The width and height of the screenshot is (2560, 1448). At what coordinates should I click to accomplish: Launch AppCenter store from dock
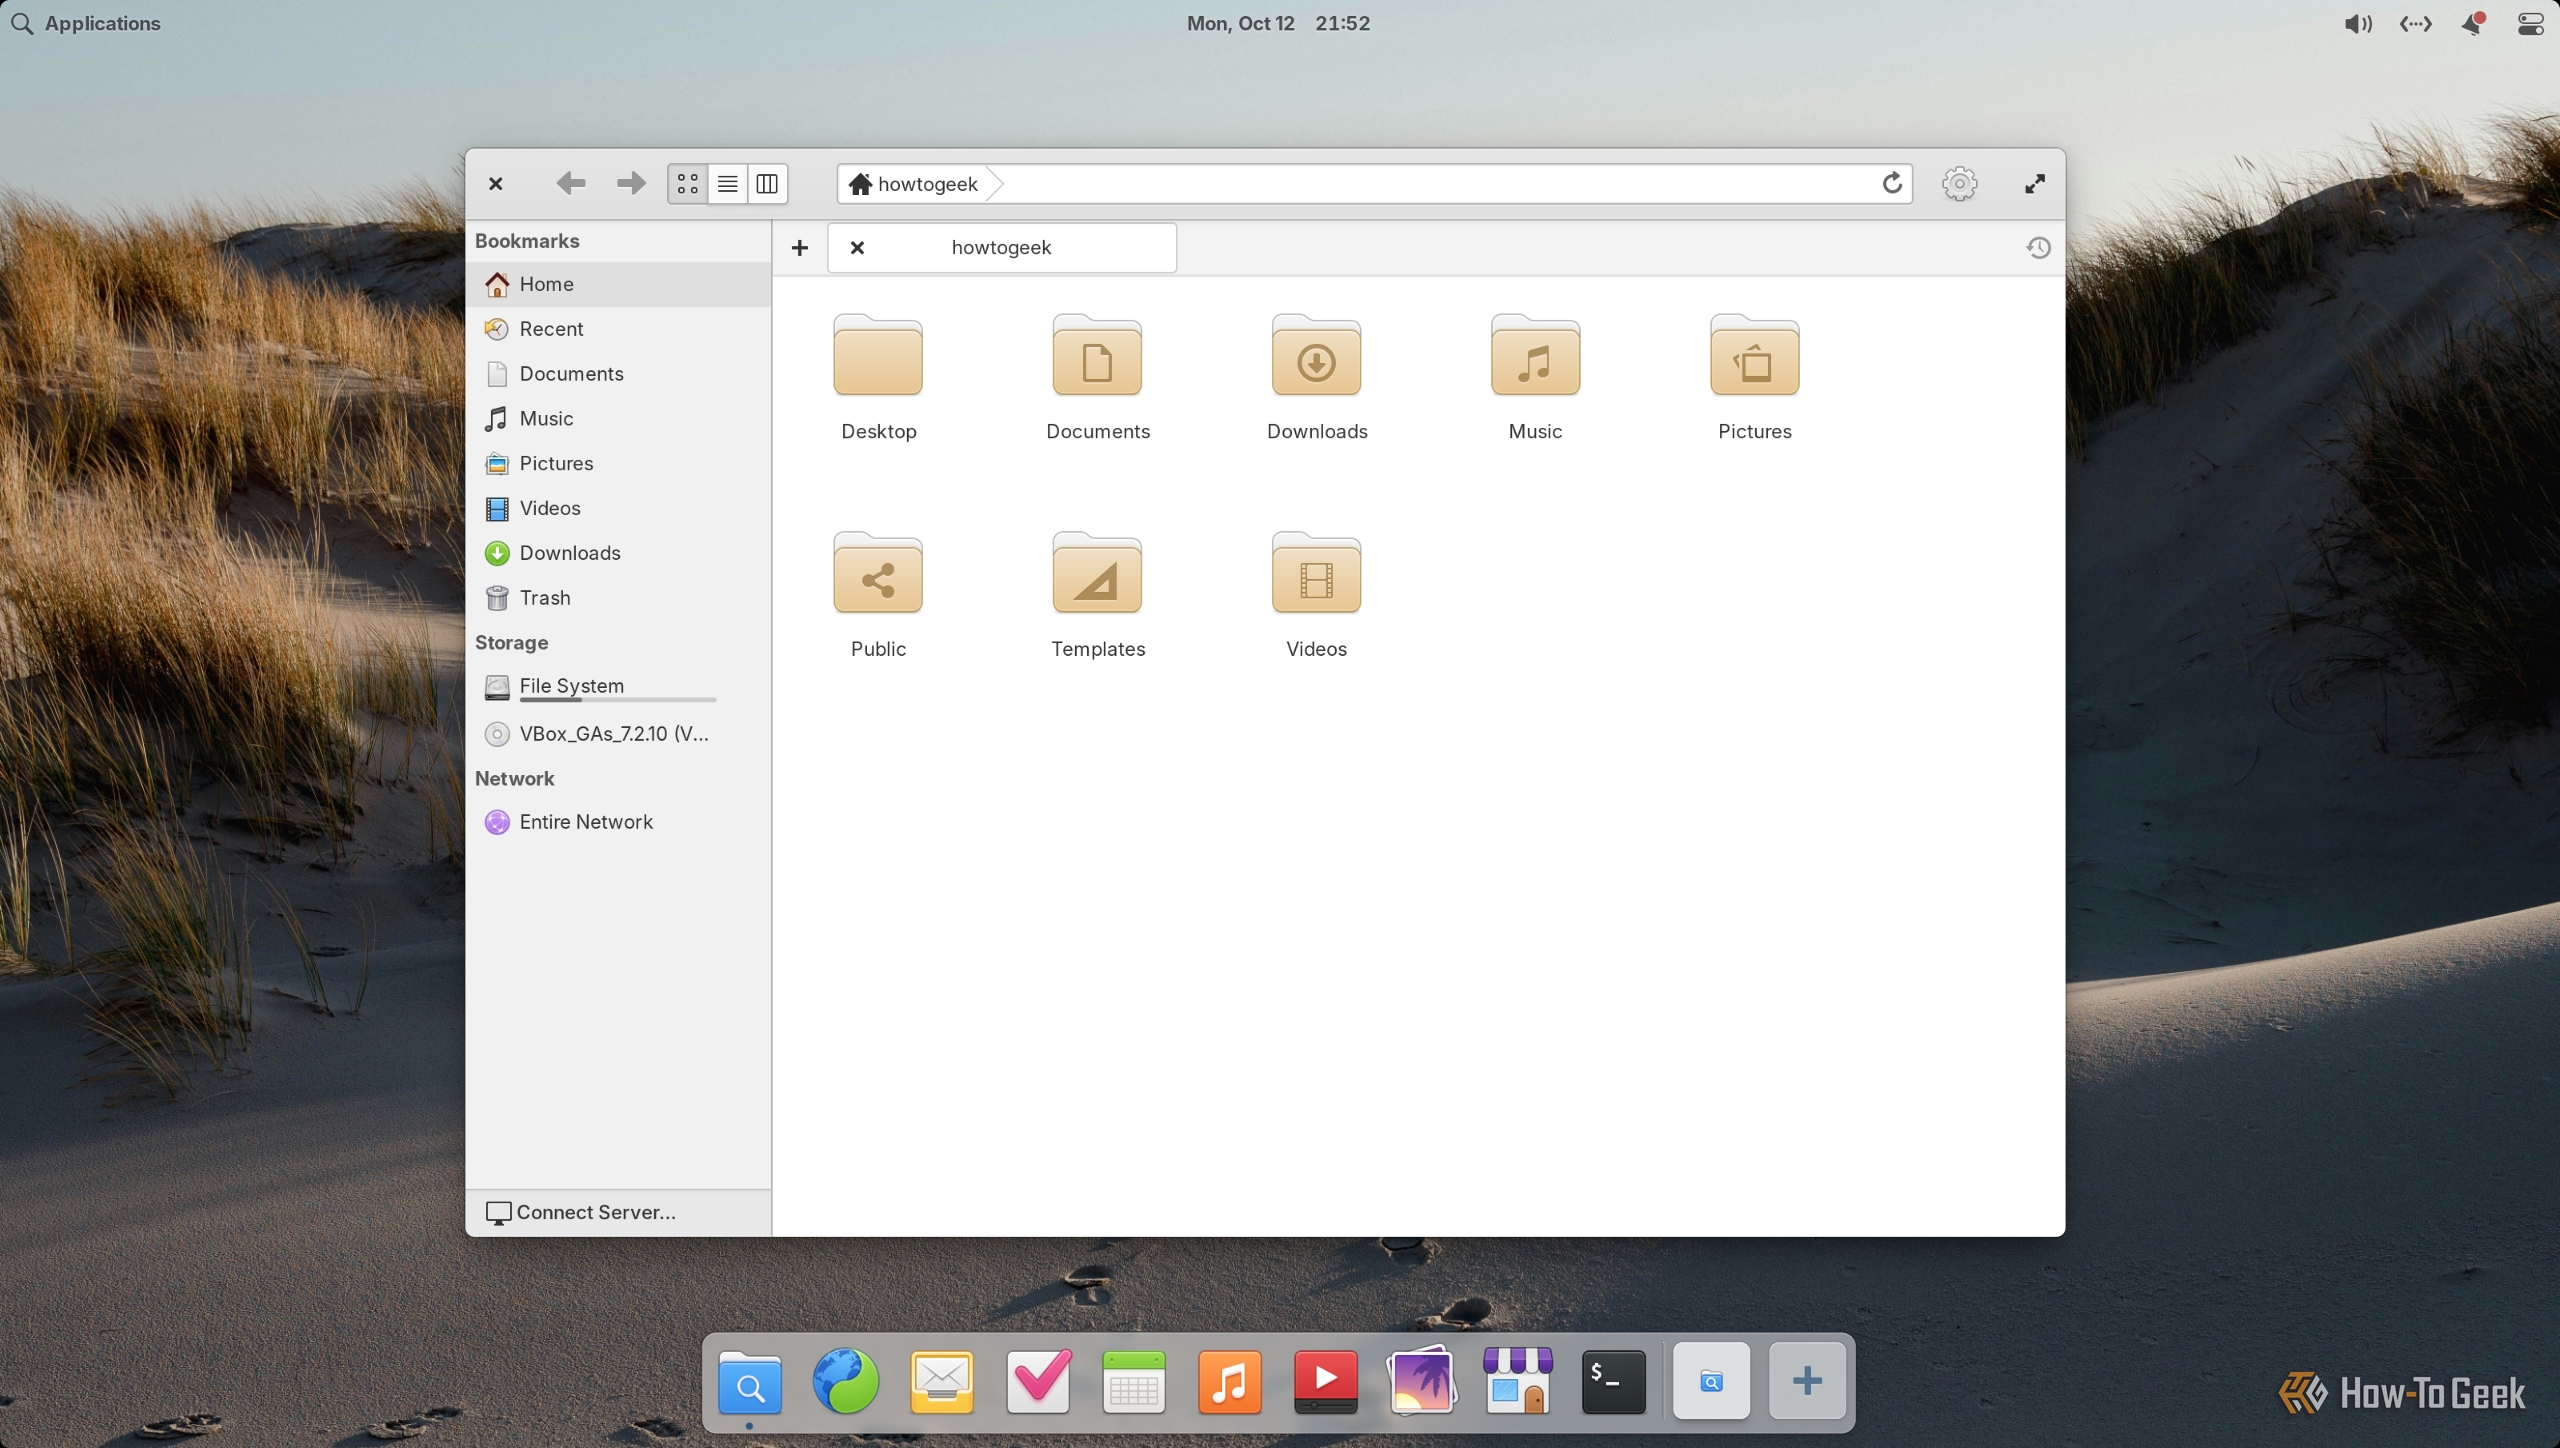click(x=1517, y=1381)
